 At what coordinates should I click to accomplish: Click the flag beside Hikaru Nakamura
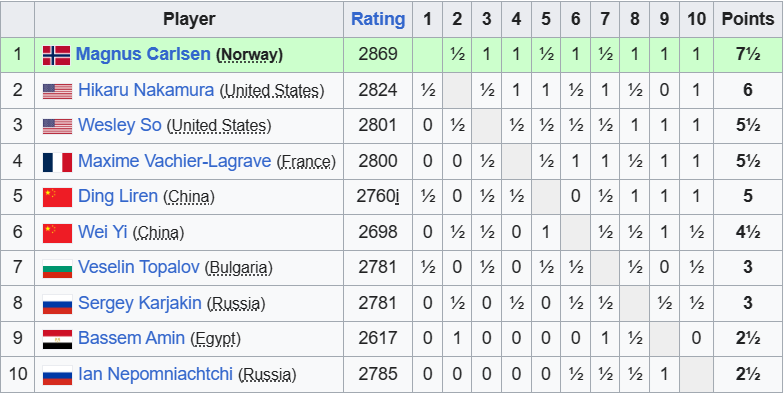[x=58, y=91]
